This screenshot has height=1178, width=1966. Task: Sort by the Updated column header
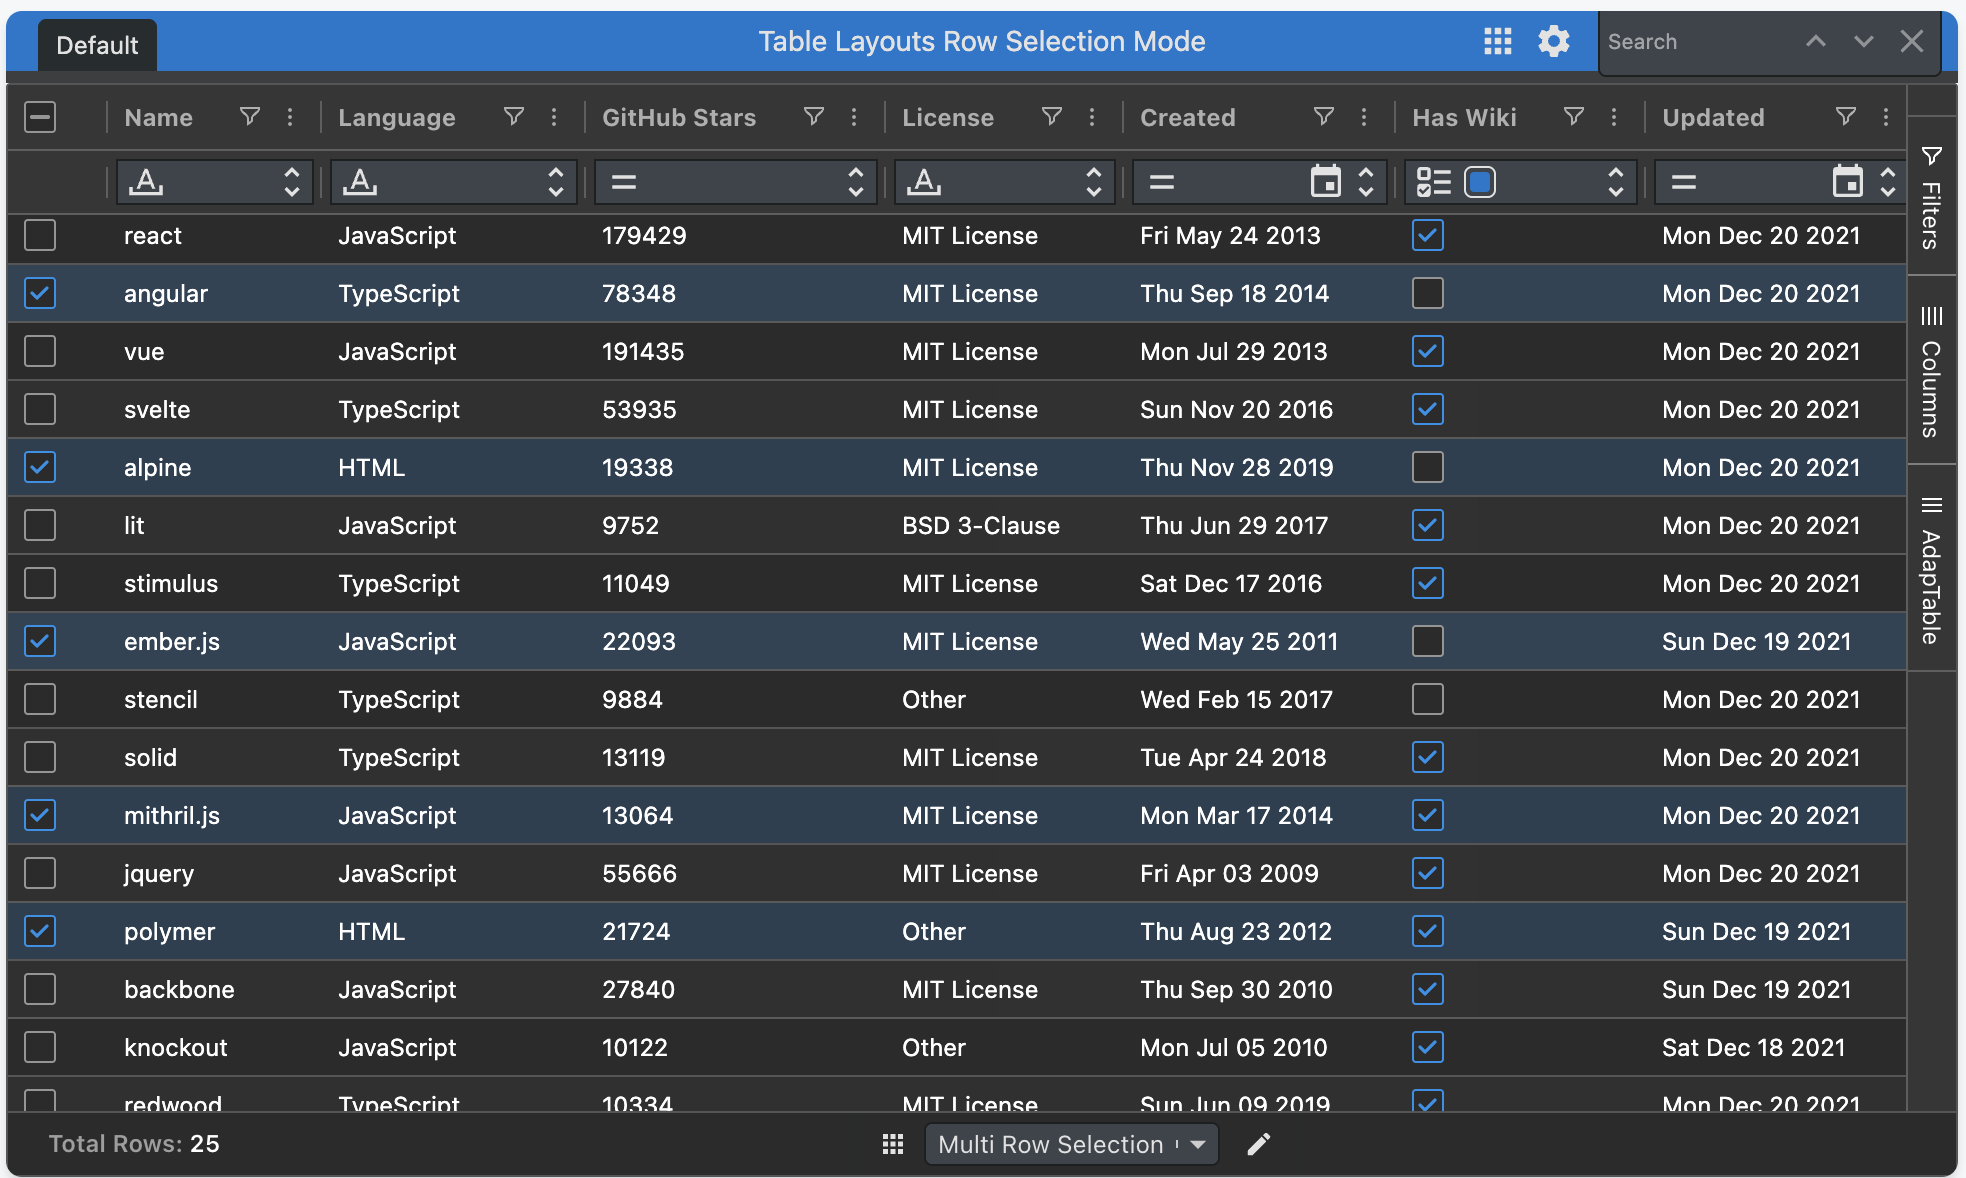tap(1712, 117)
